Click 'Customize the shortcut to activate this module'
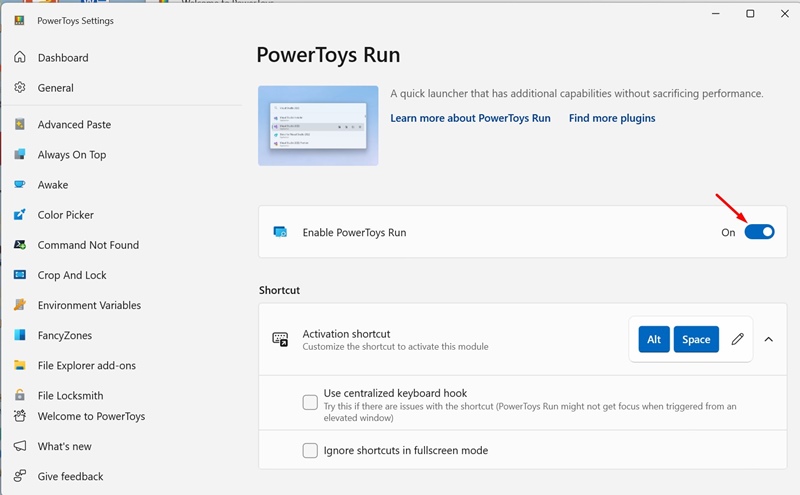Screen dimensions: 800x495 coord(395,346)
